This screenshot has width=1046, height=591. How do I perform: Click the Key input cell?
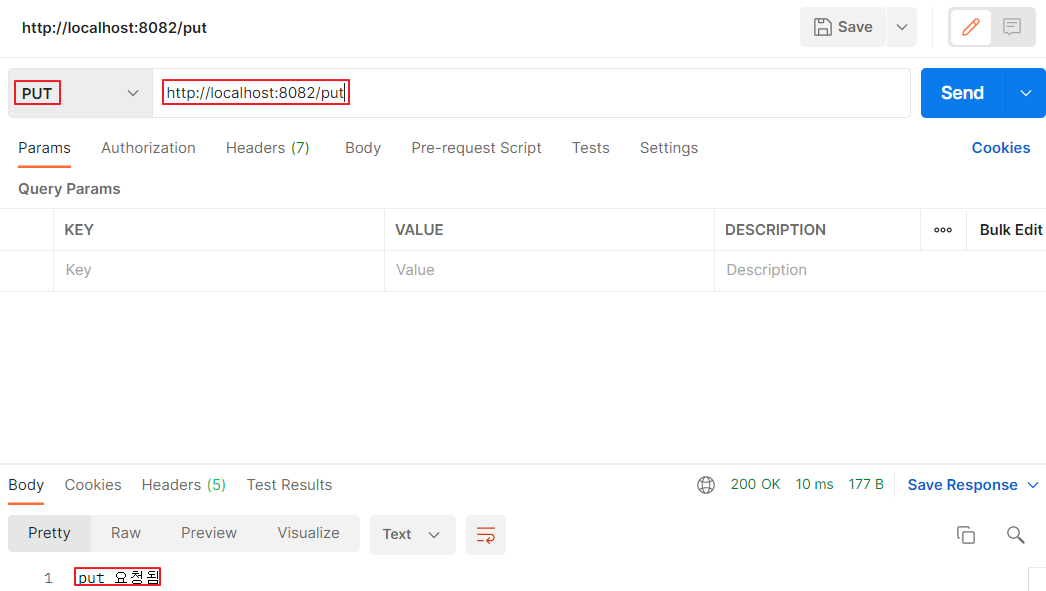tap(219, 270)
